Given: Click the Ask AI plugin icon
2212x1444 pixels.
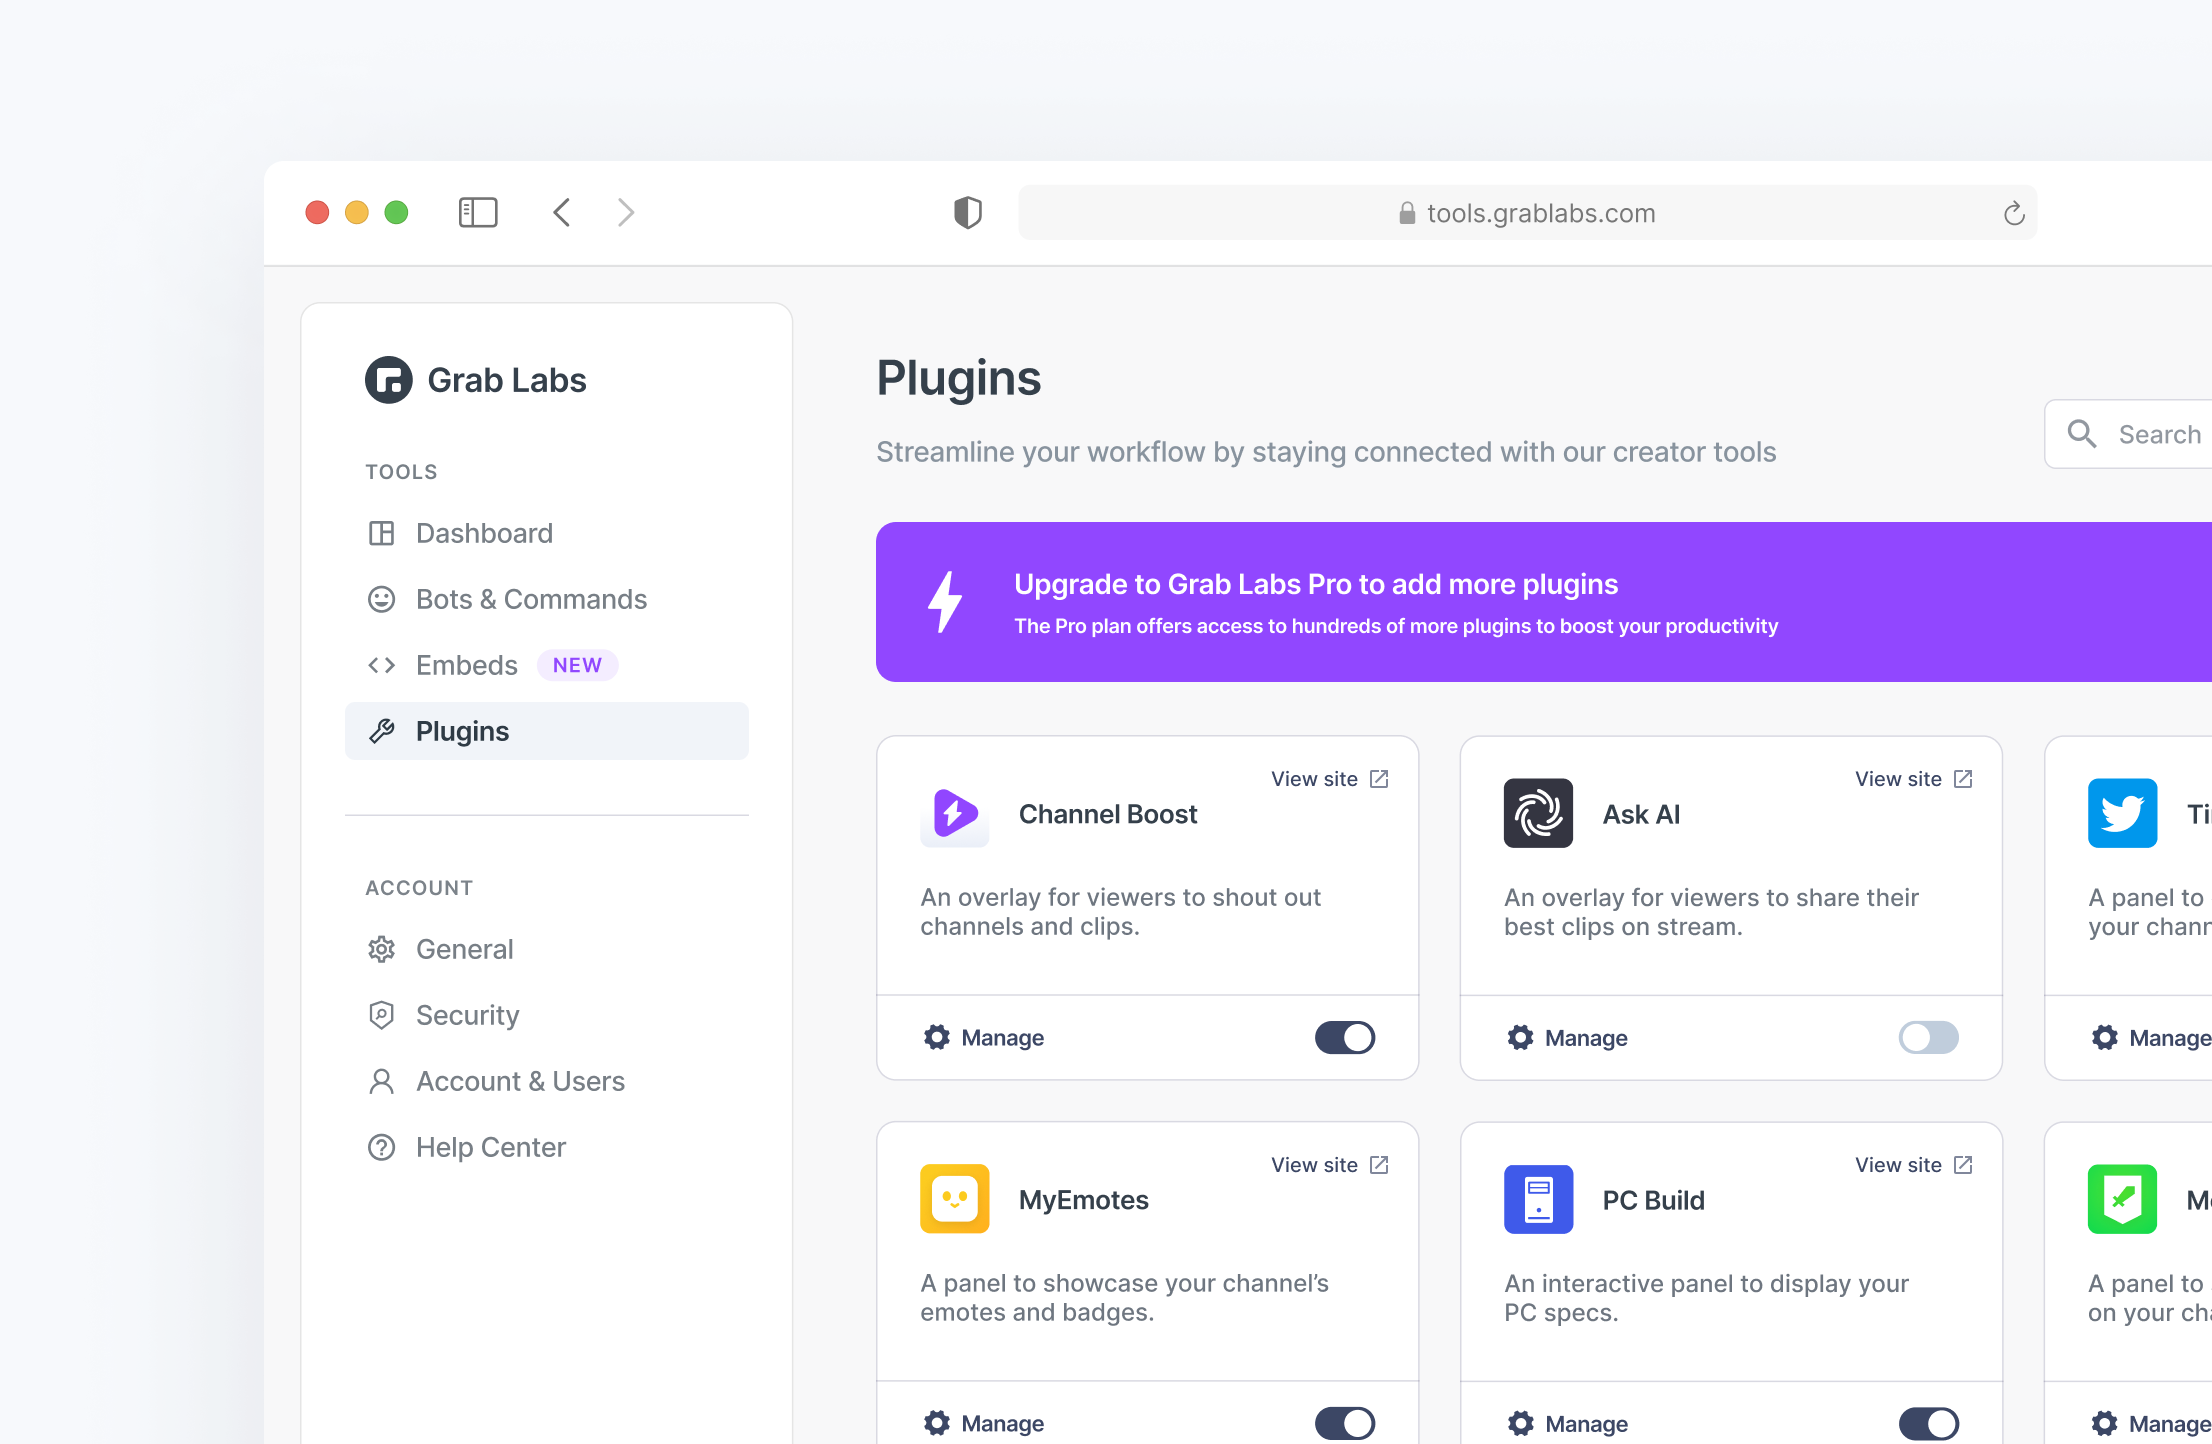Looking at the screenshot, I should point(1538,813).
